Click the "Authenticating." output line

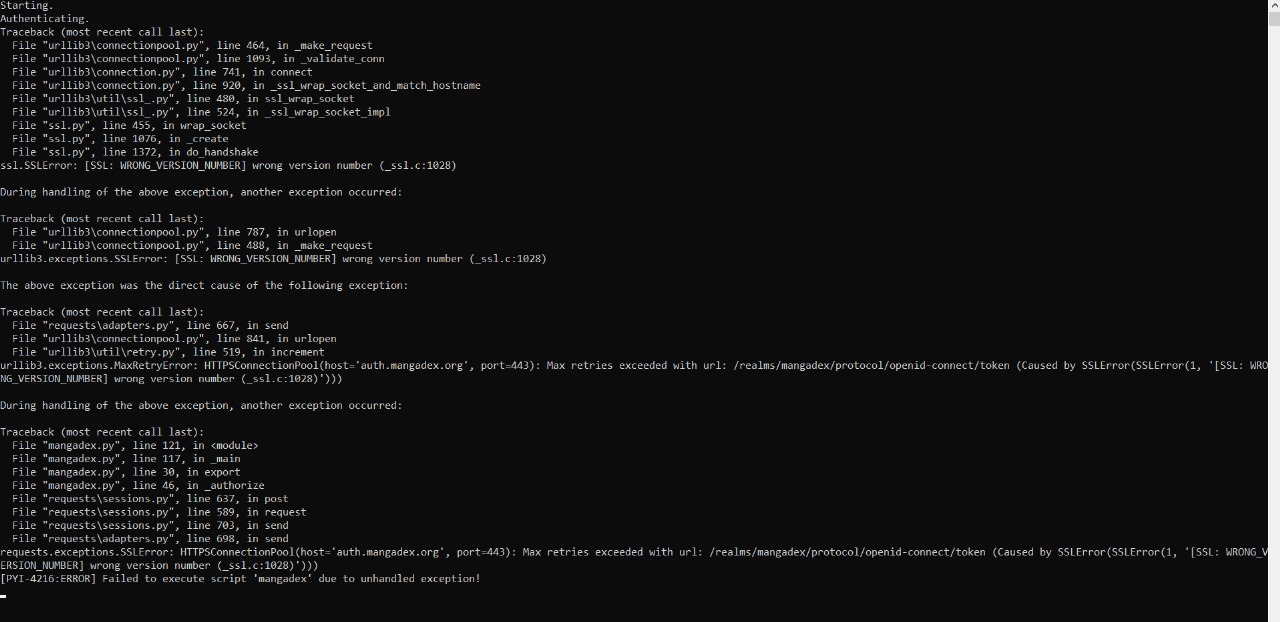44,19
